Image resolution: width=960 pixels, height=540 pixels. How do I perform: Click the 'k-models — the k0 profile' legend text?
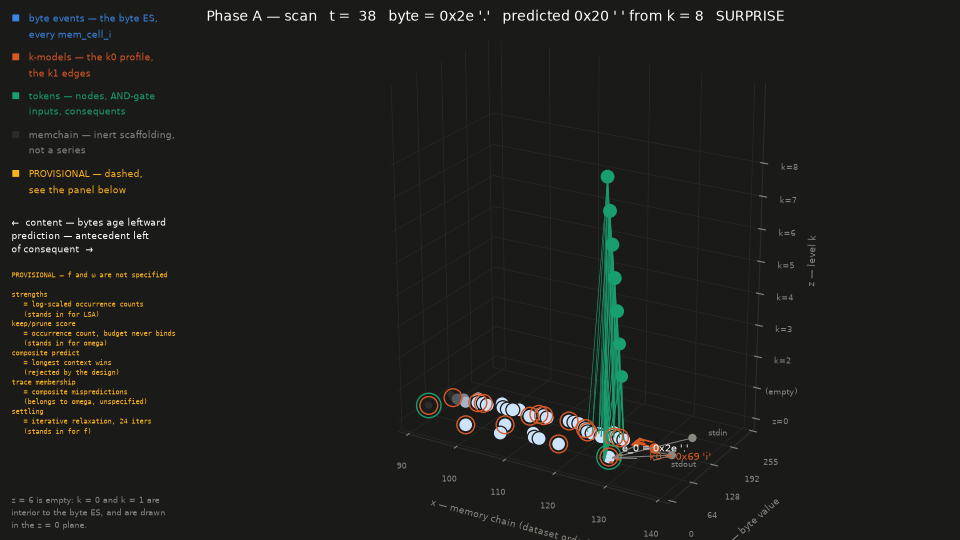[91, 57]
